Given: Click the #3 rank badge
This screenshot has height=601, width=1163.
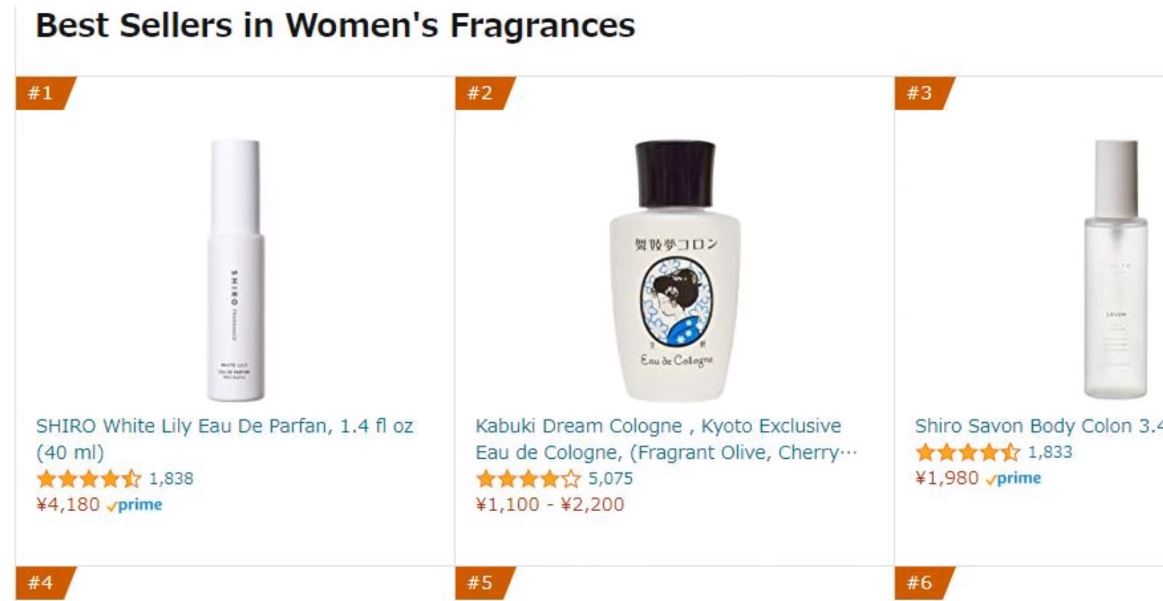Looking at the screenshot, I should pos(920,94).
